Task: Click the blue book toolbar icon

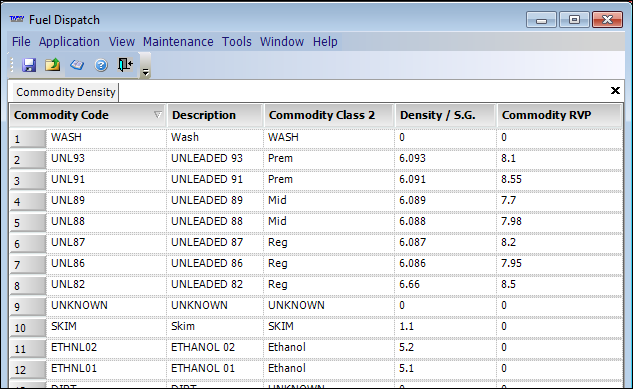Action: 77,65
